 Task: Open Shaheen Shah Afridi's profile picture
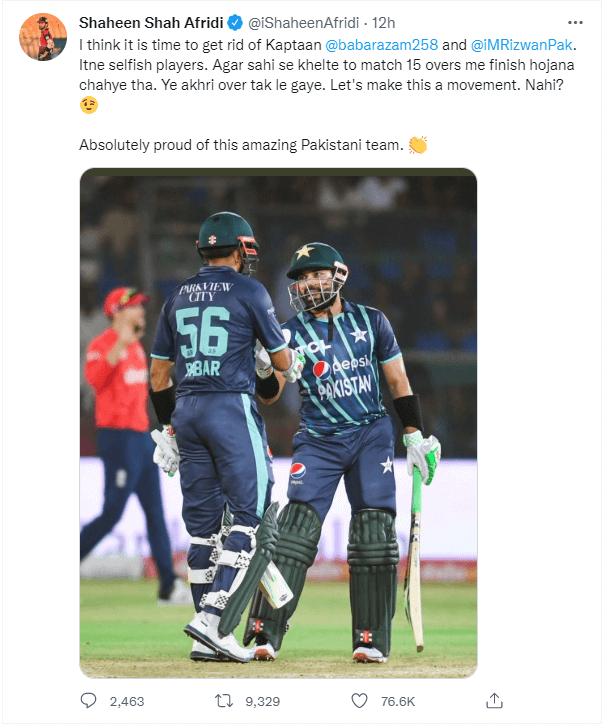pyautogui.click(x=43, y=37)
